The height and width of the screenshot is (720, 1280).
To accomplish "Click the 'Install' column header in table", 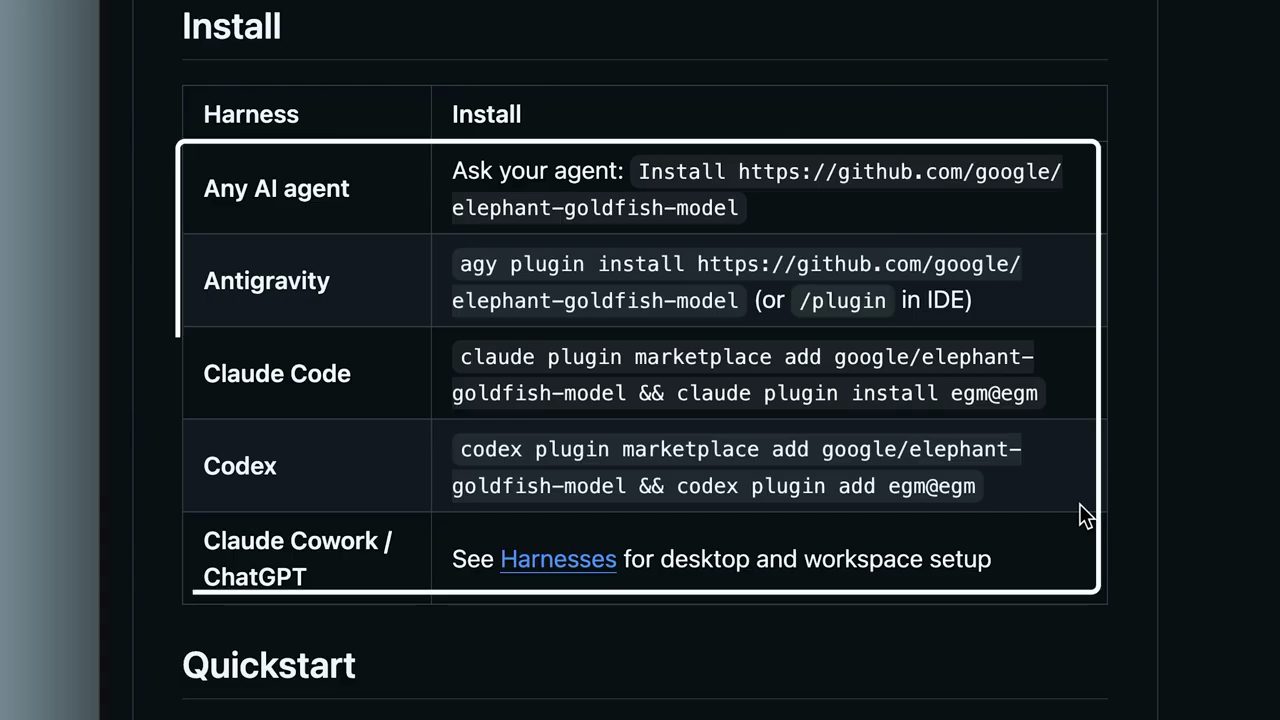I will [x=486, y=114].
